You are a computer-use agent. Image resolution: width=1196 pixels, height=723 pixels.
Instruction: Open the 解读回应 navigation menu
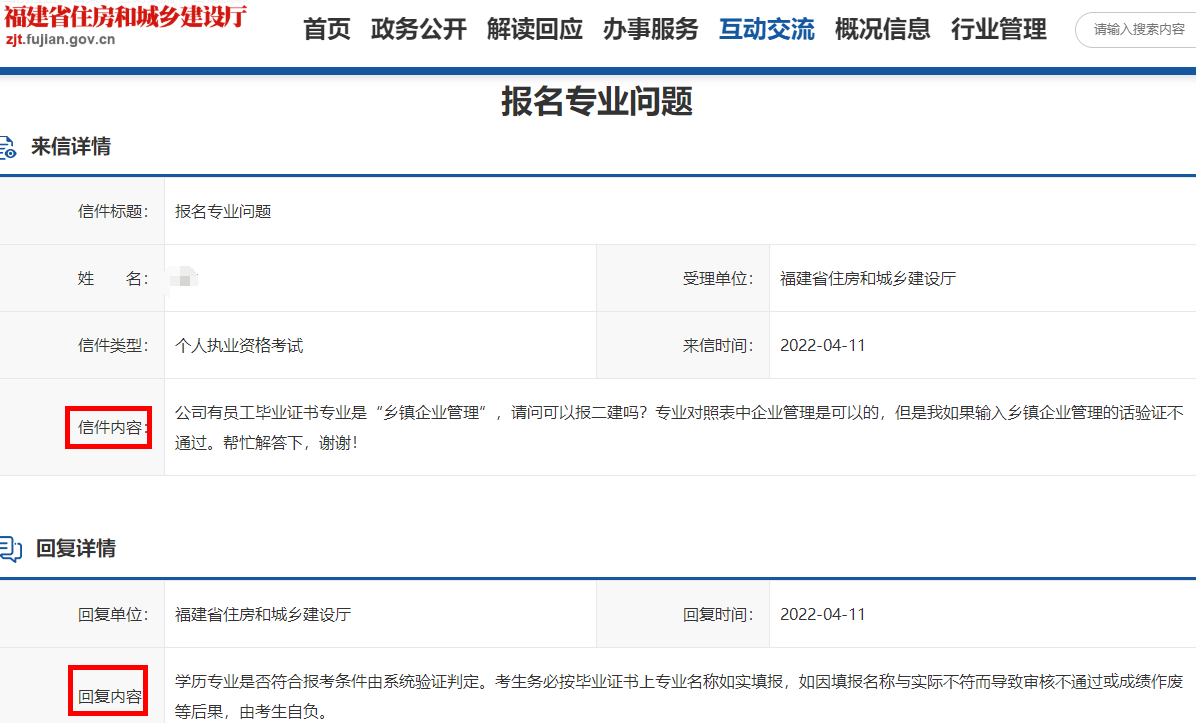coord(535,30)
